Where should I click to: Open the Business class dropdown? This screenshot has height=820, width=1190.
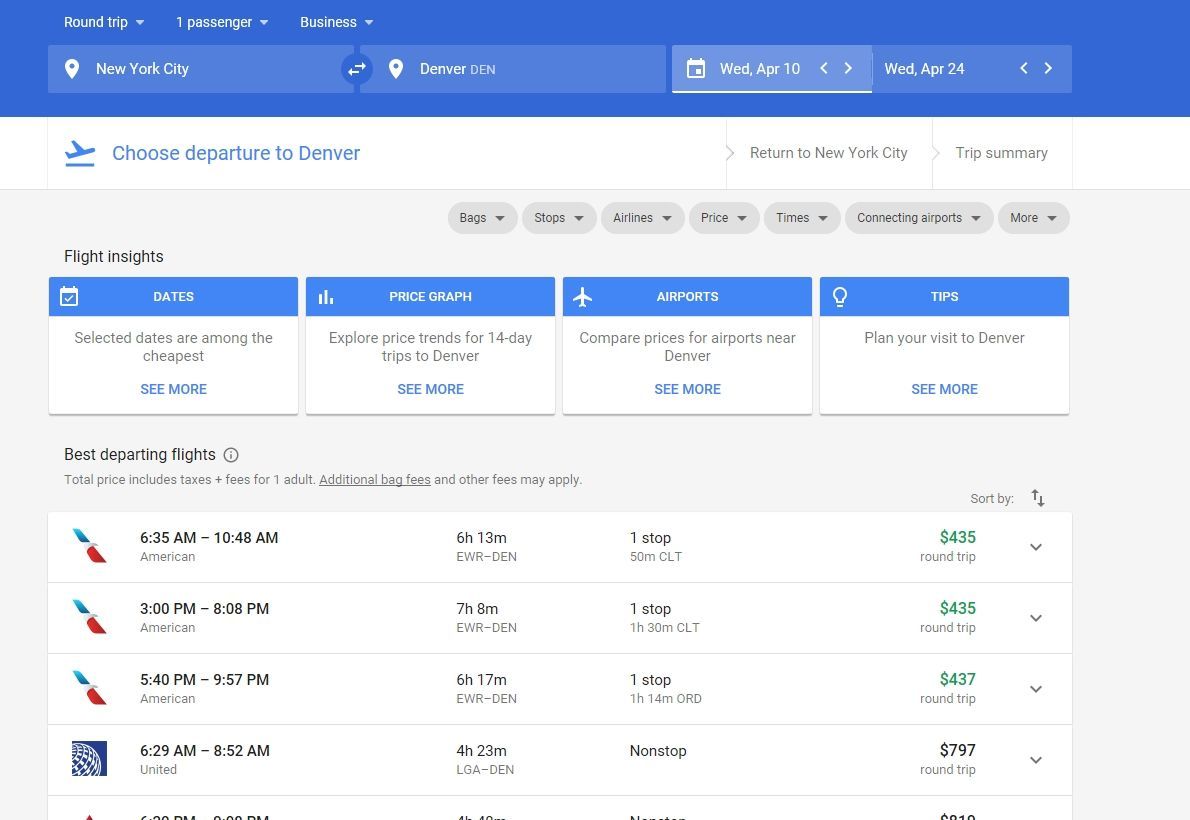tap(336, 22)
